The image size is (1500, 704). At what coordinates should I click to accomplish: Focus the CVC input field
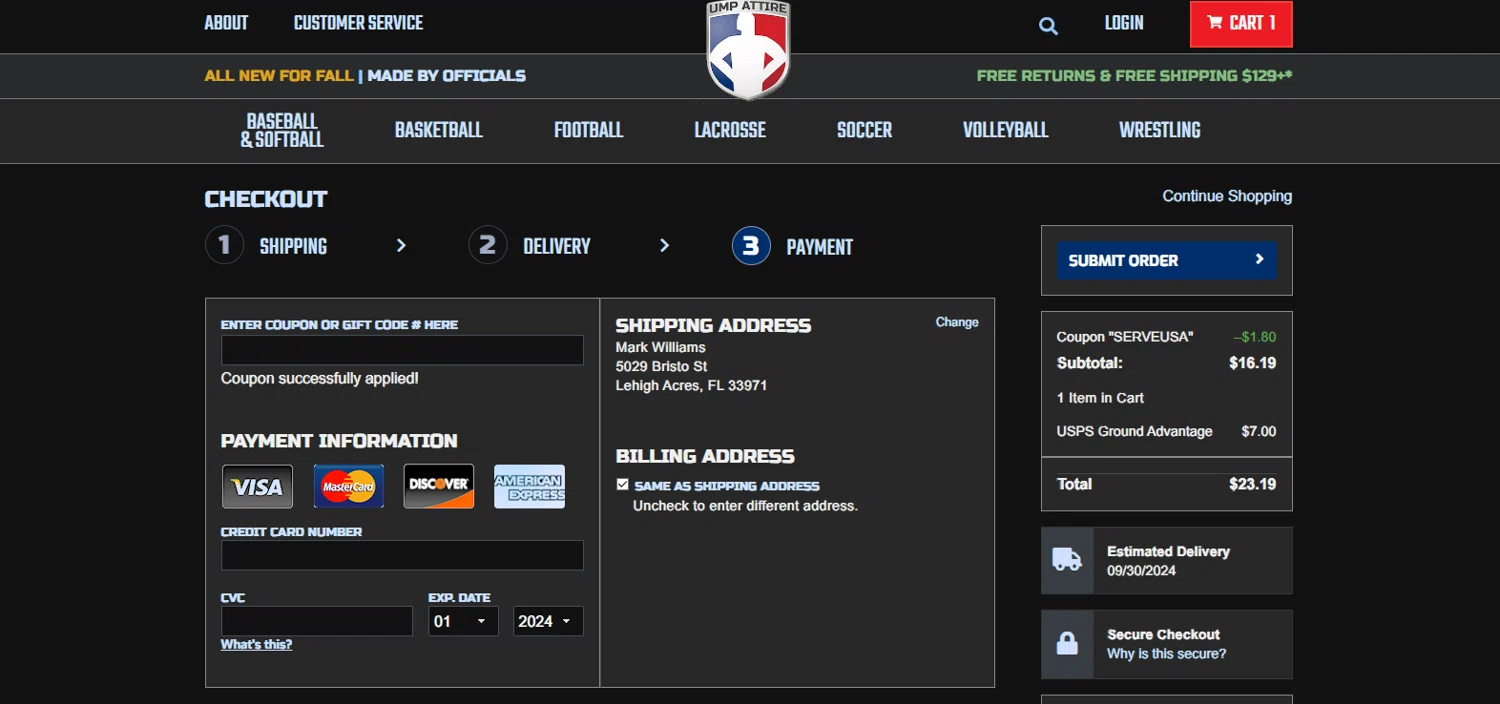coord(317,621)
